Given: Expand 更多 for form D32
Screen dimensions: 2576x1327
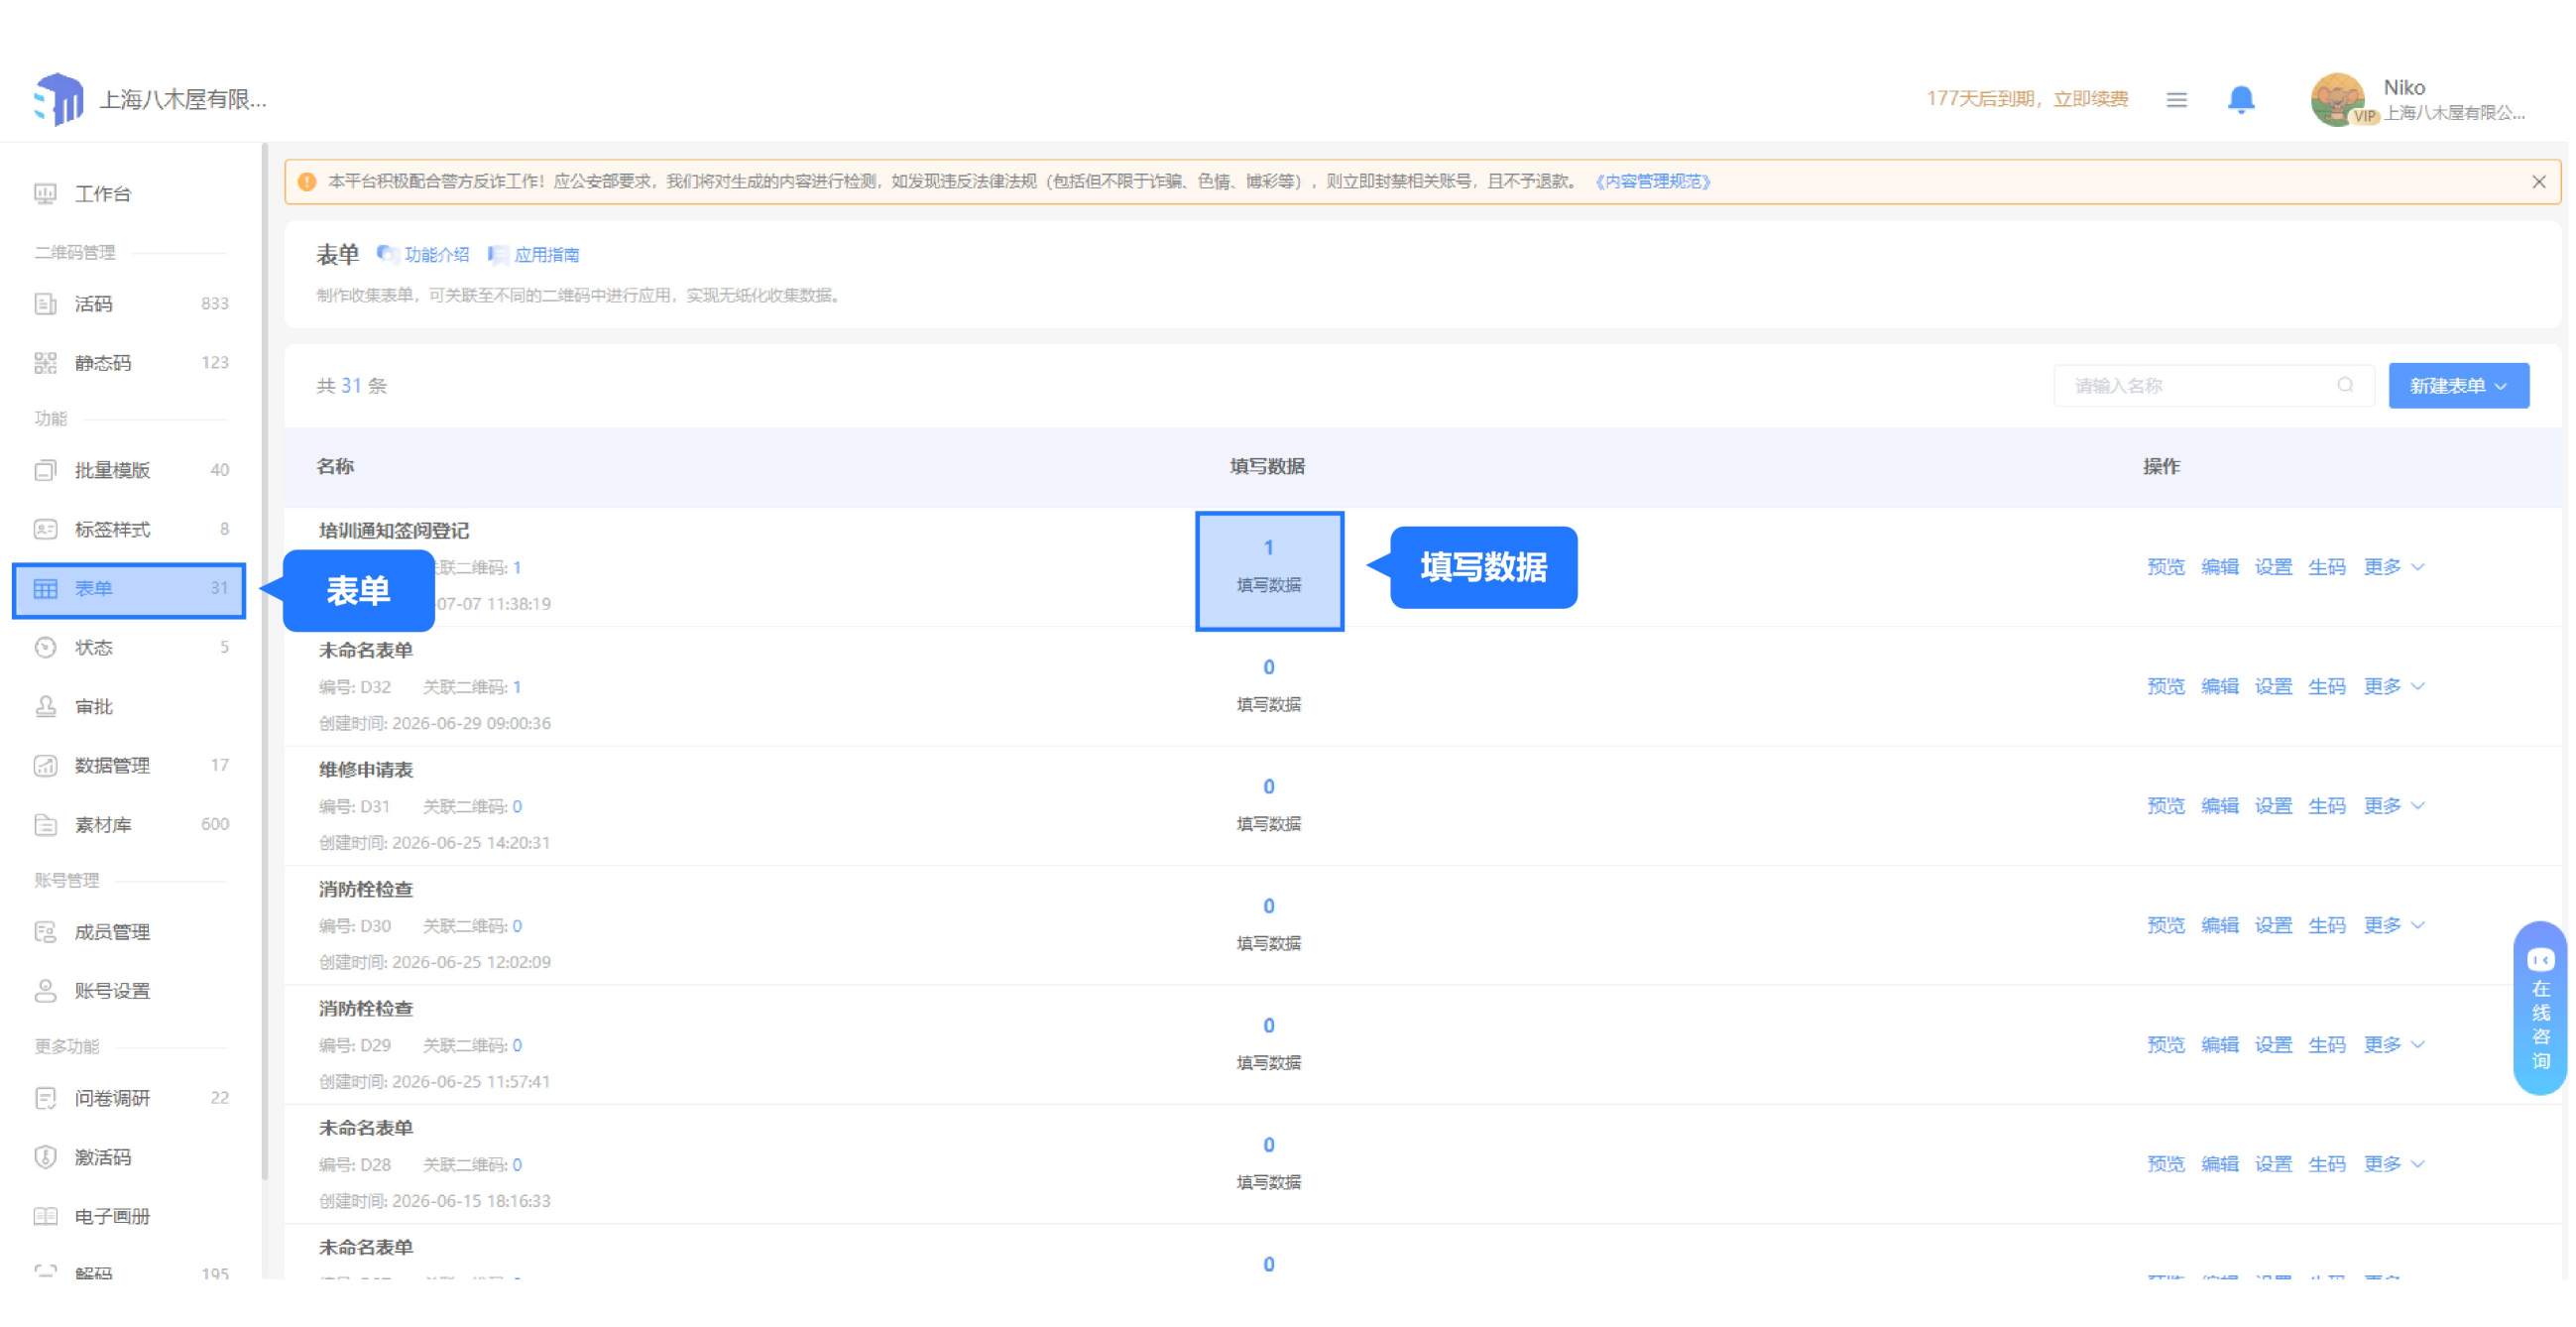Looking at the screenshot, I should 2393,687.
